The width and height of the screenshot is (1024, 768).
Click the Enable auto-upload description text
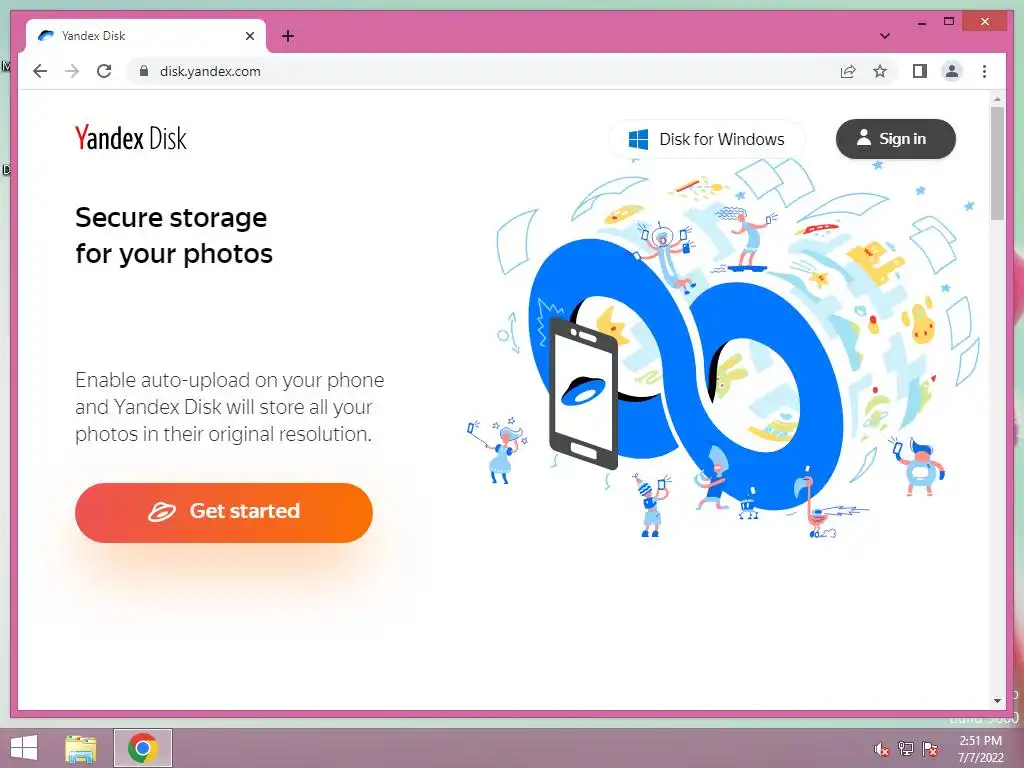point(230,407)
